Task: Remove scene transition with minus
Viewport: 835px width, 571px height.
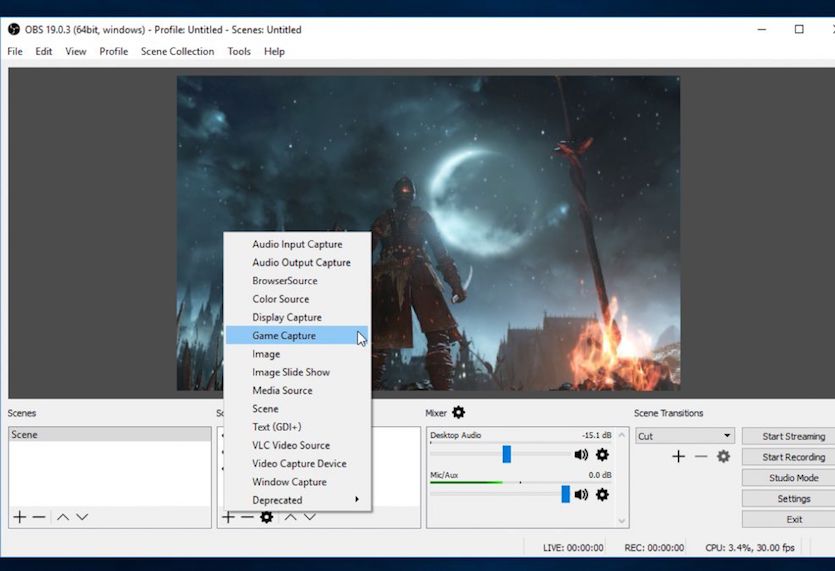Action: tap(701, 456)
